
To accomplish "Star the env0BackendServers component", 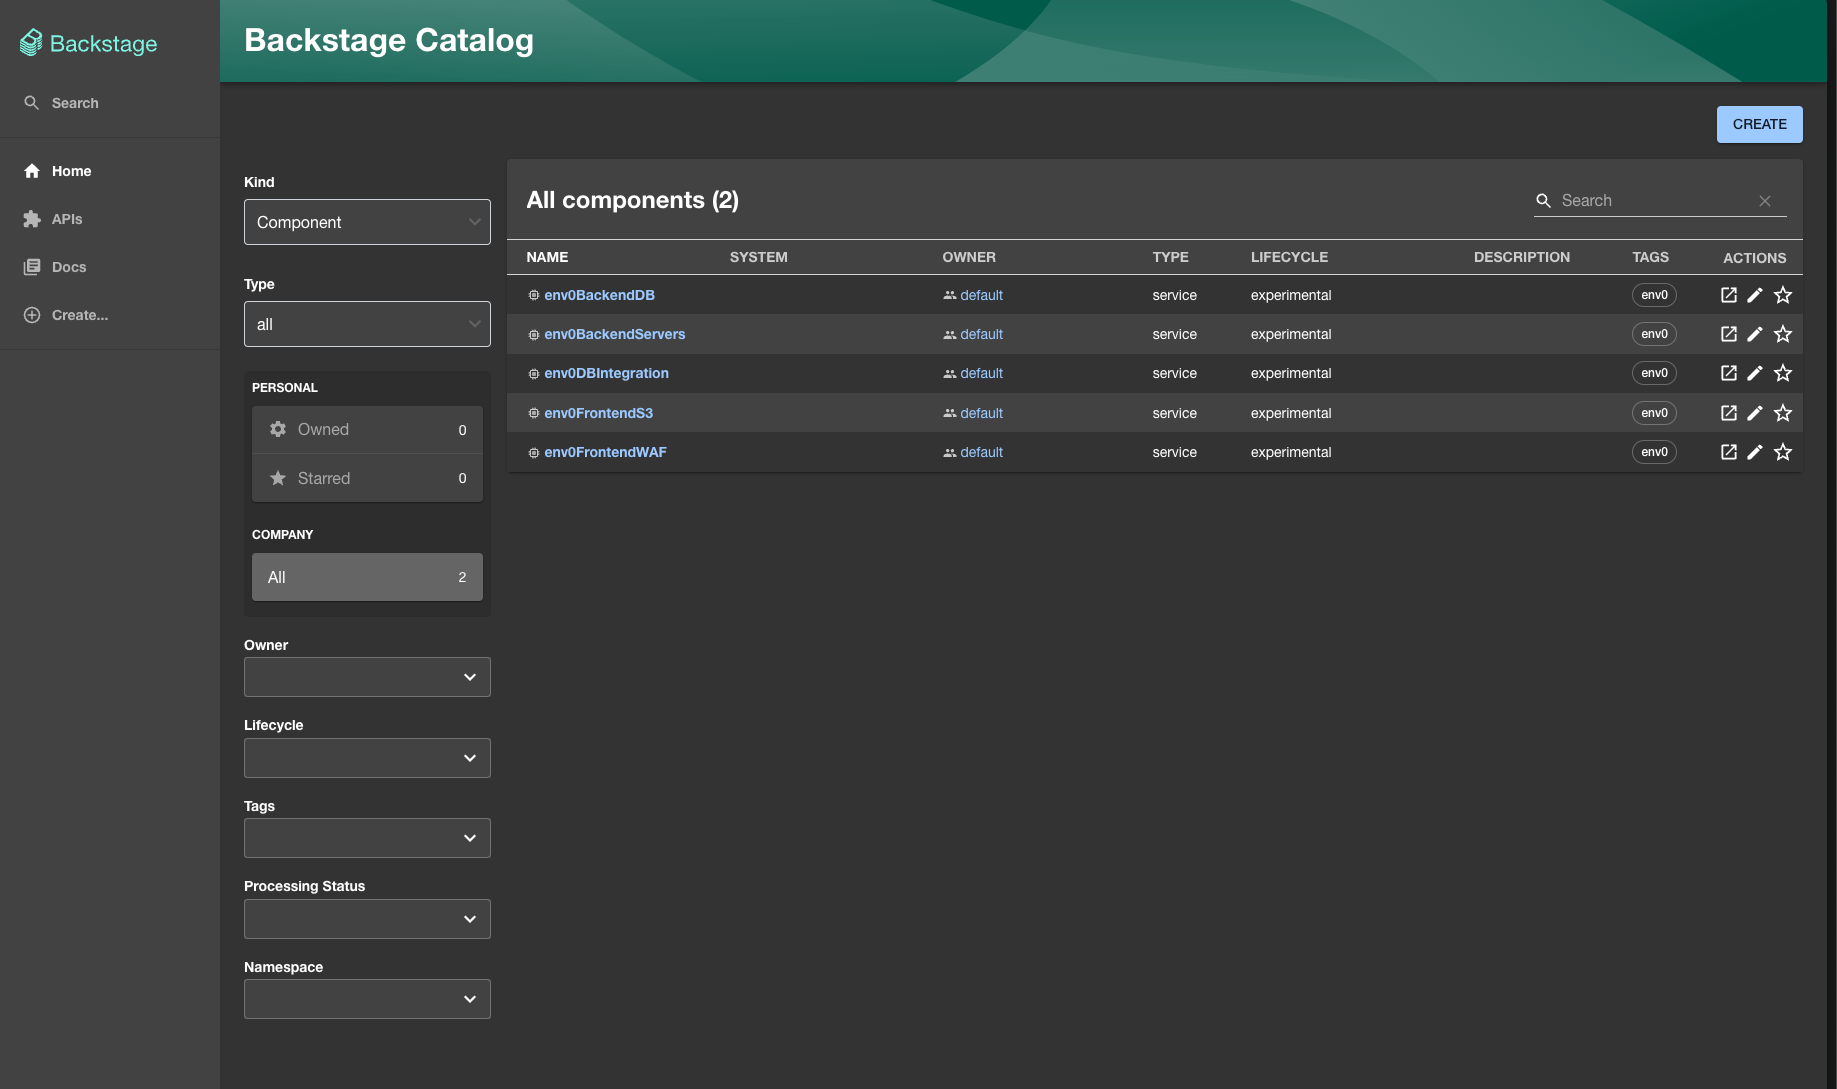I will click(x=1783, y=334).
